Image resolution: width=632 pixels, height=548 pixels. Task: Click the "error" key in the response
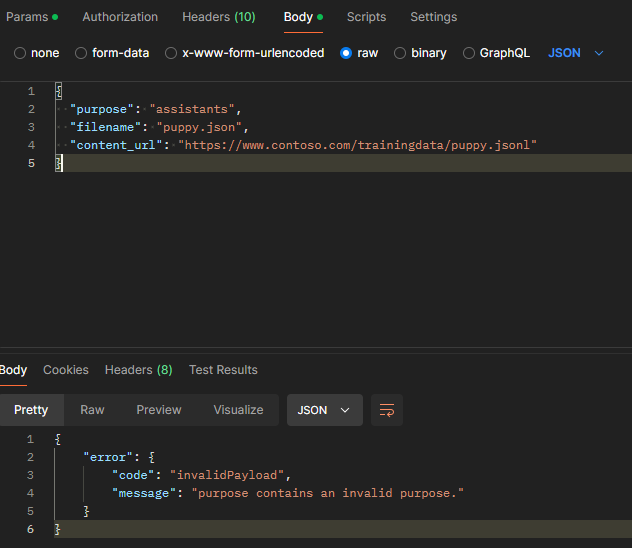coord(108,457)
